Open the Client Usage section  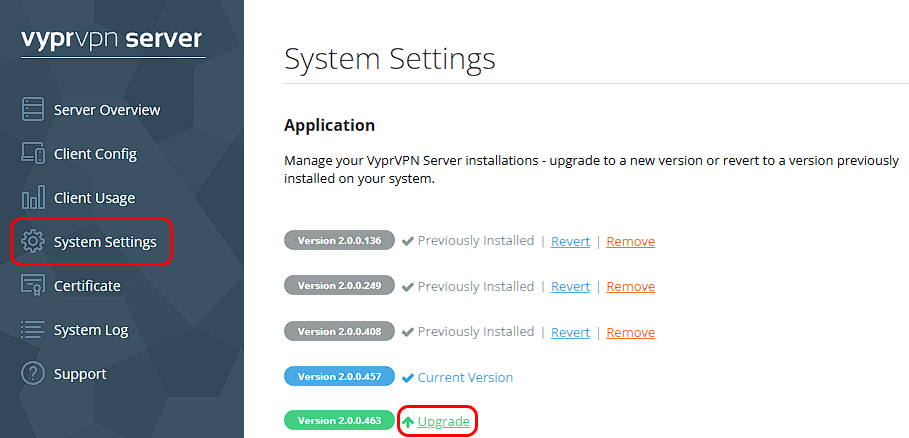[94, 198]
